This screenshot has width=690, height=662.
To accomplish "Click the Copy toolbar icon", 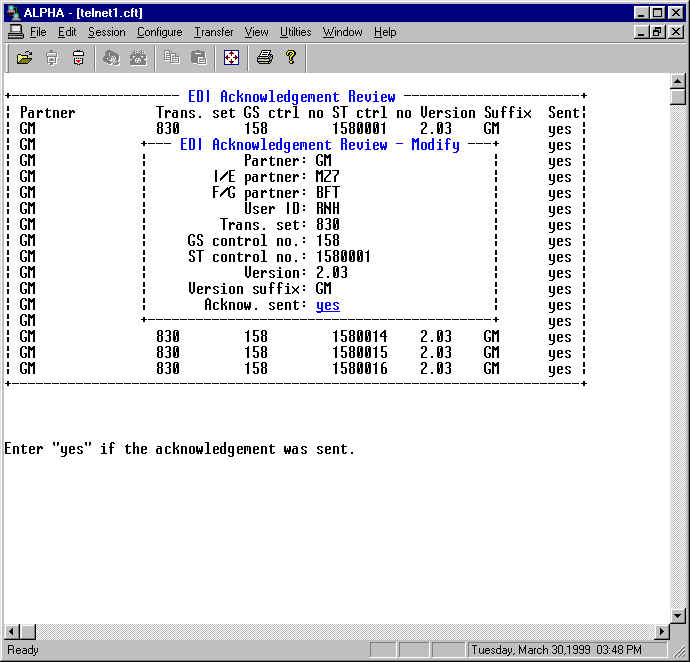I will (x=172, y=58).
